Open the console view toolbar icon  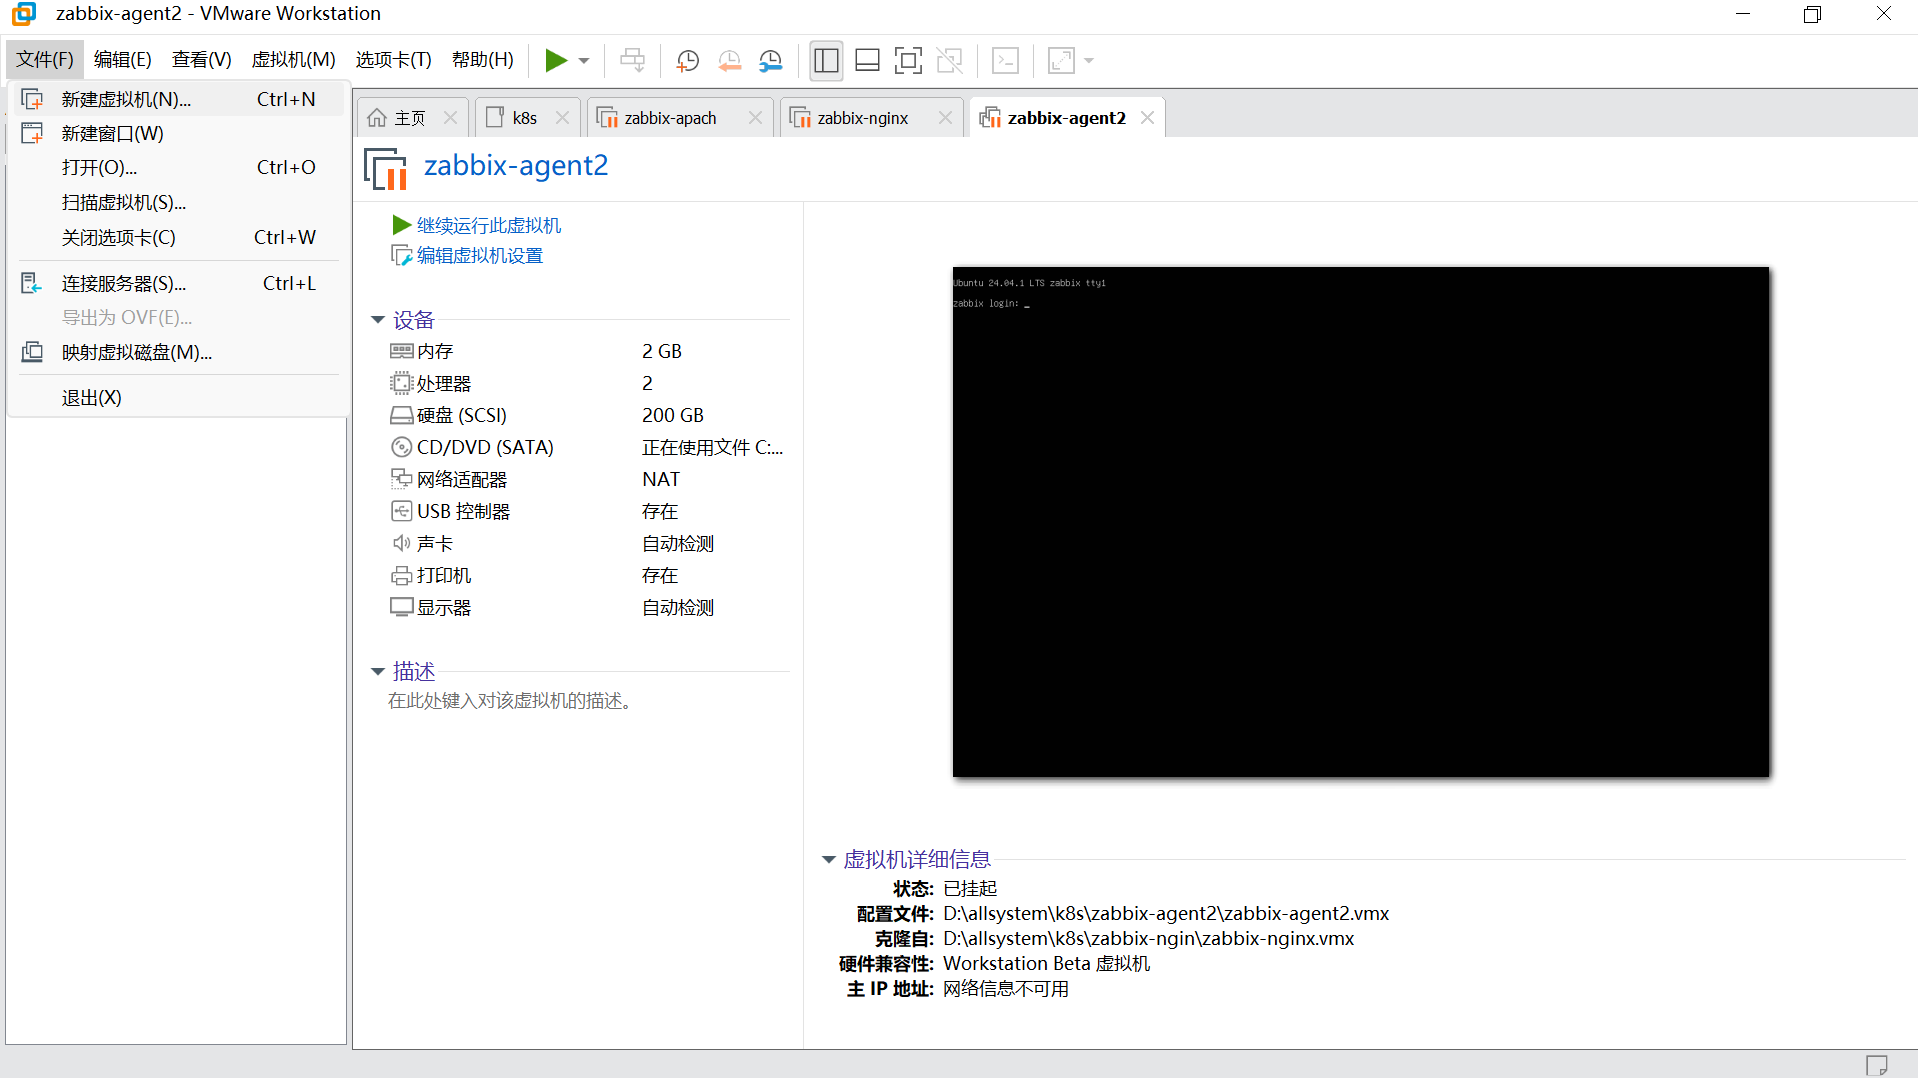(x=1005, y=61)
